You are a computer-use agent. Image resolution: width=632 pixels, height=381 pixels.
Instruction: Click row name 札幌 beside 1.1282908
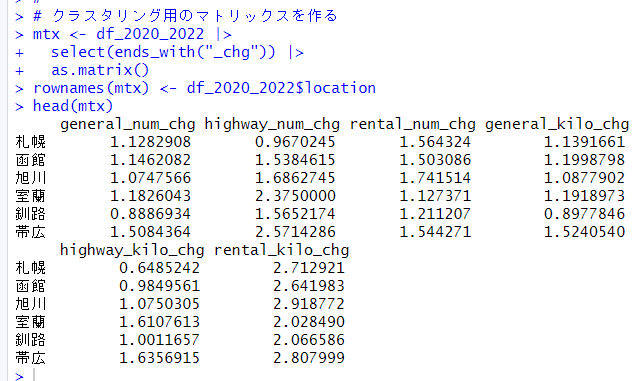pos(31,142)
